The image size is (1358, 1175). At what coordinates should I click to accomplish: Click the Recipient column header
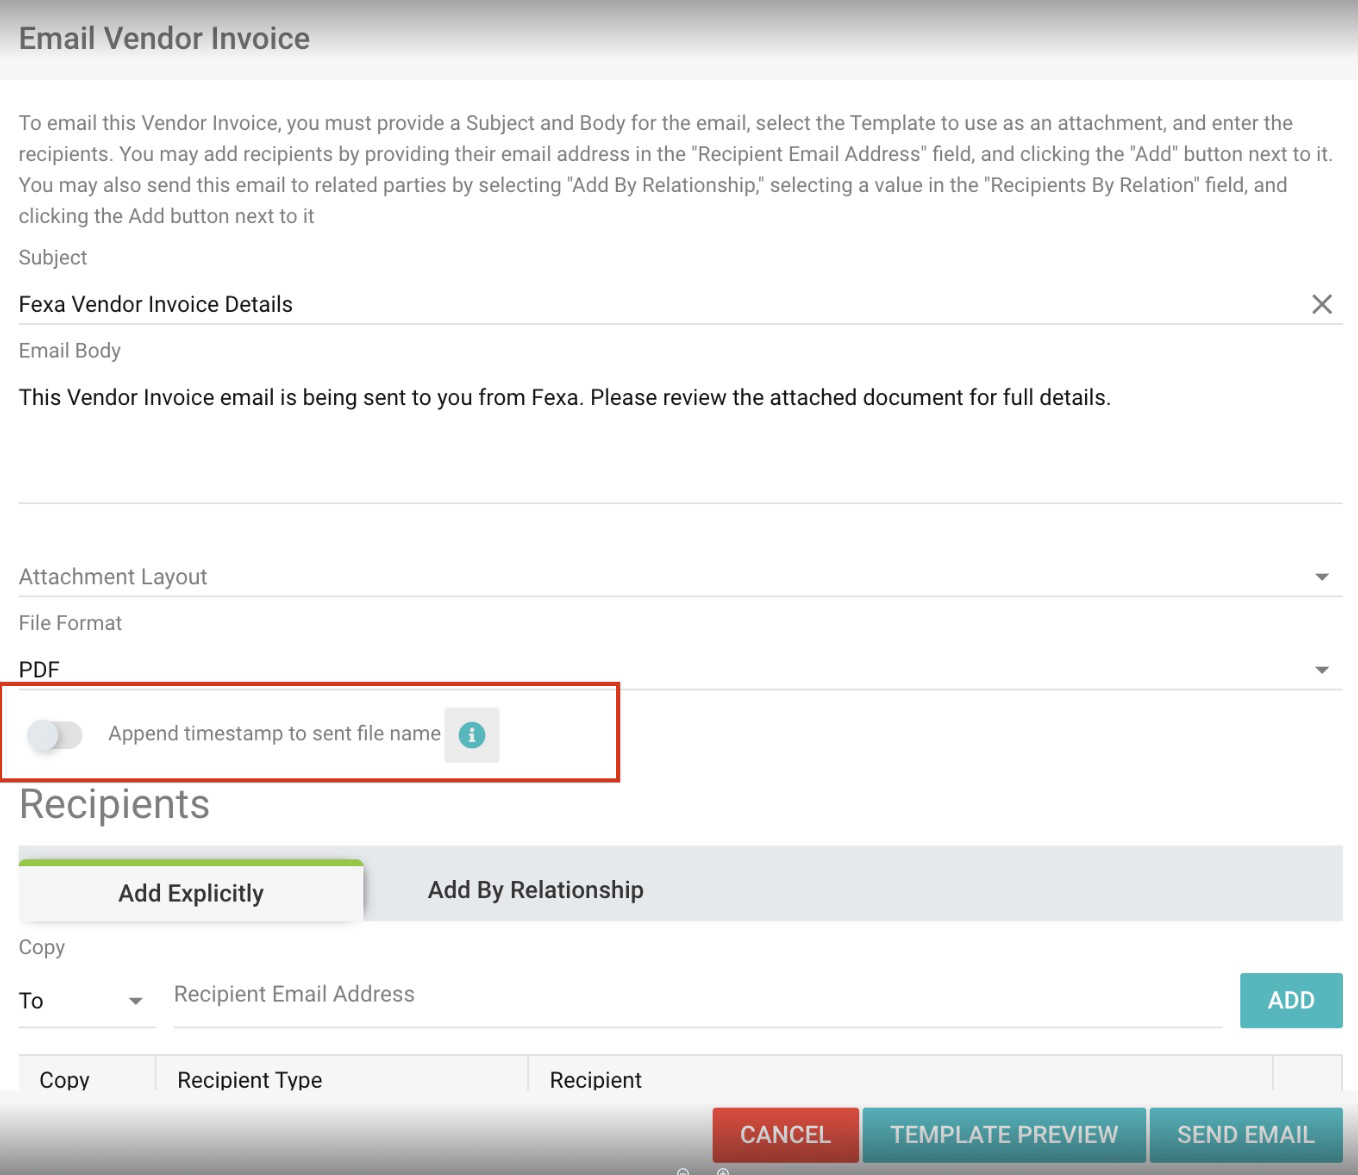(x=596, y=1079)
